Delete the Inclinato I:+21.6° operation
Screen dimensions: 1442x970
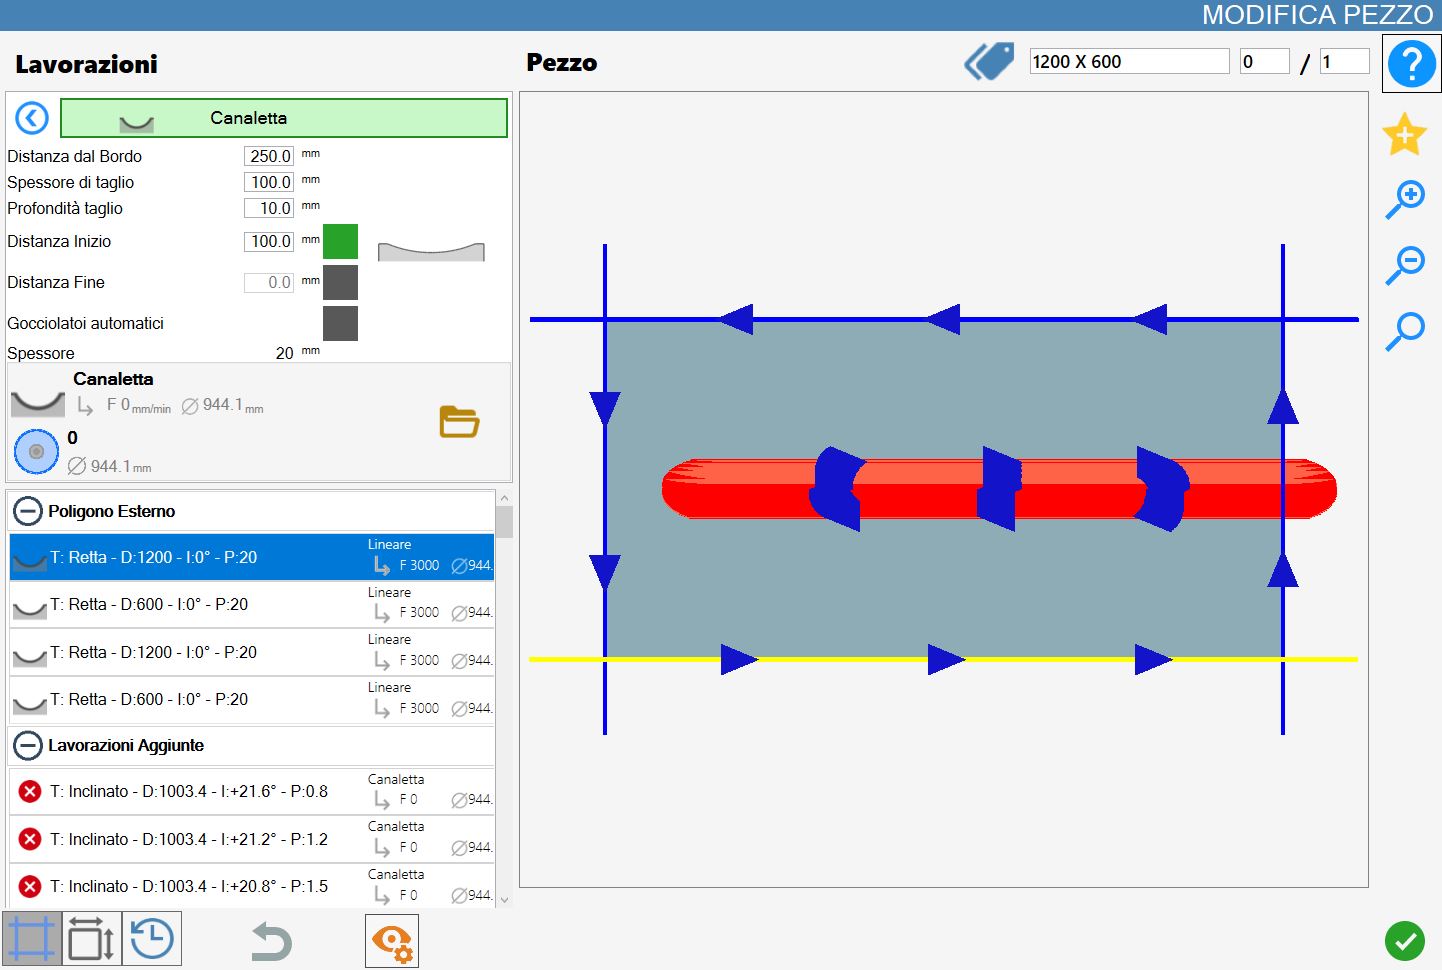click(x=30, y=791)
